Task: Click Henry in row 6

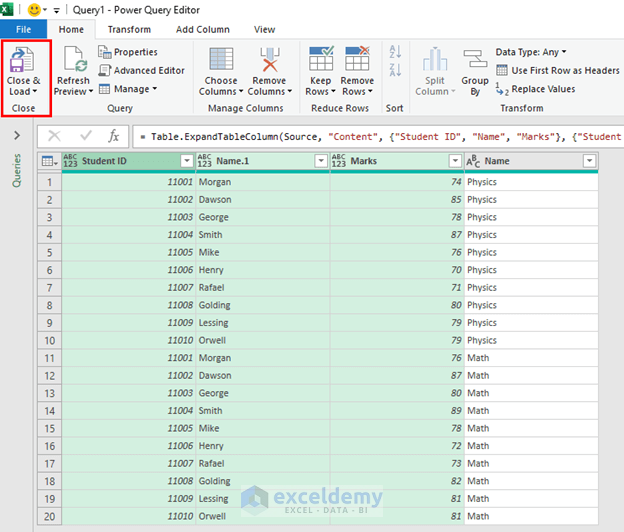Action: click(263, 270)
